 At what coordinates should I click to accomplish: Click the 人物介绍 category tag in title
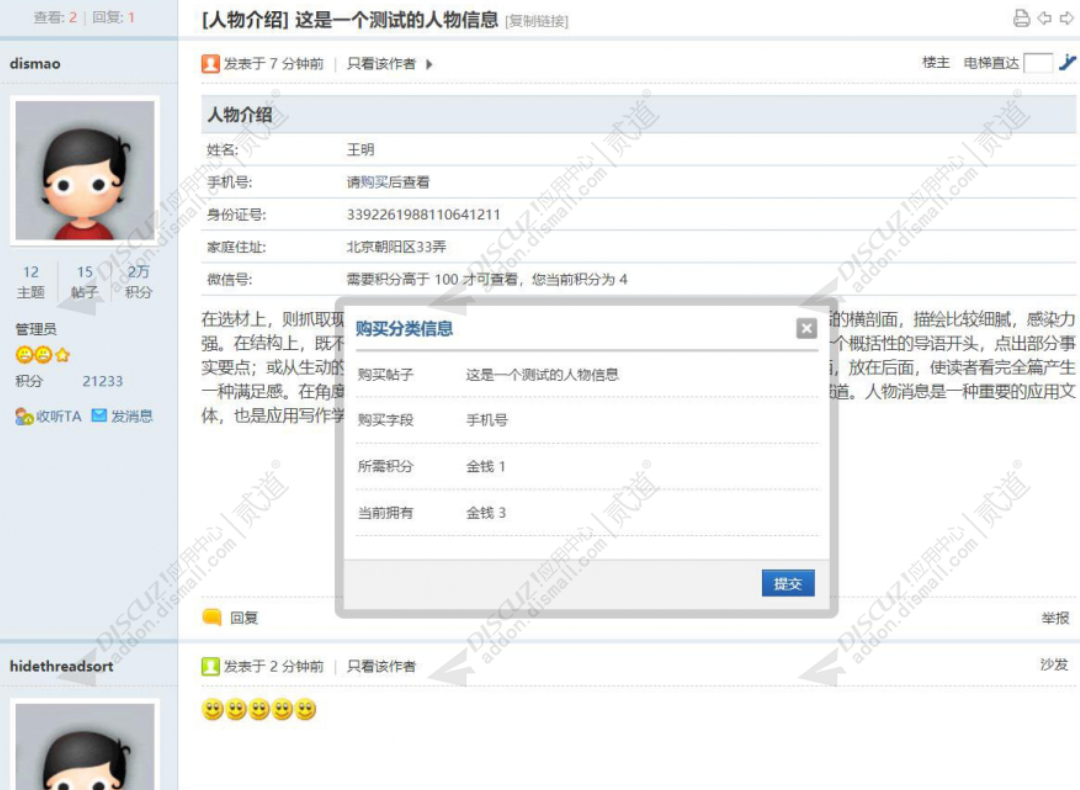pos(245,20)
